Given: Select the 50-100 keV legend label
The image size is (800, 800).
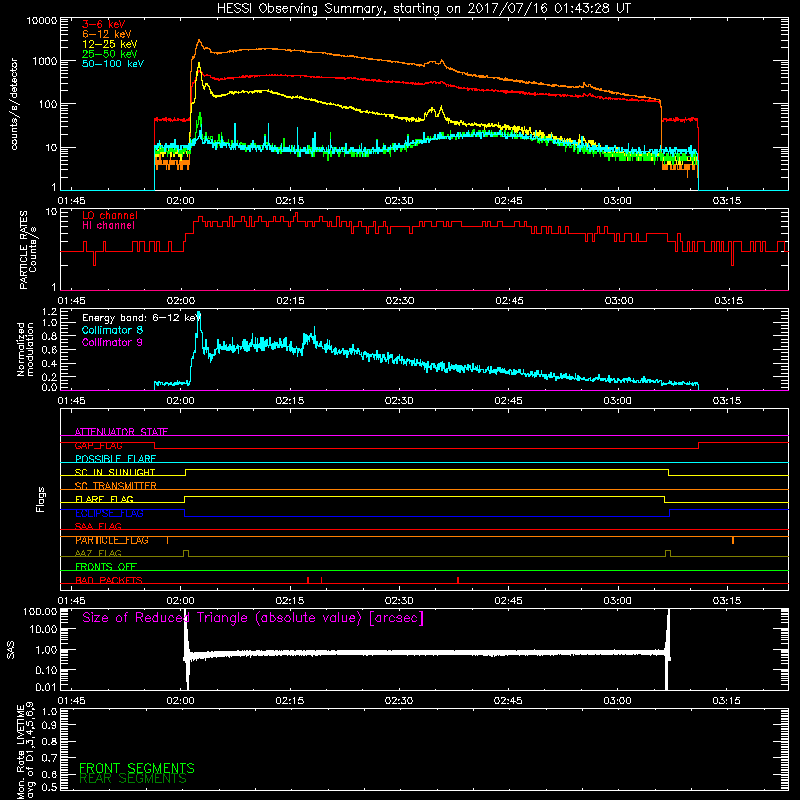Looking at the screenshot, I should 113,64.
